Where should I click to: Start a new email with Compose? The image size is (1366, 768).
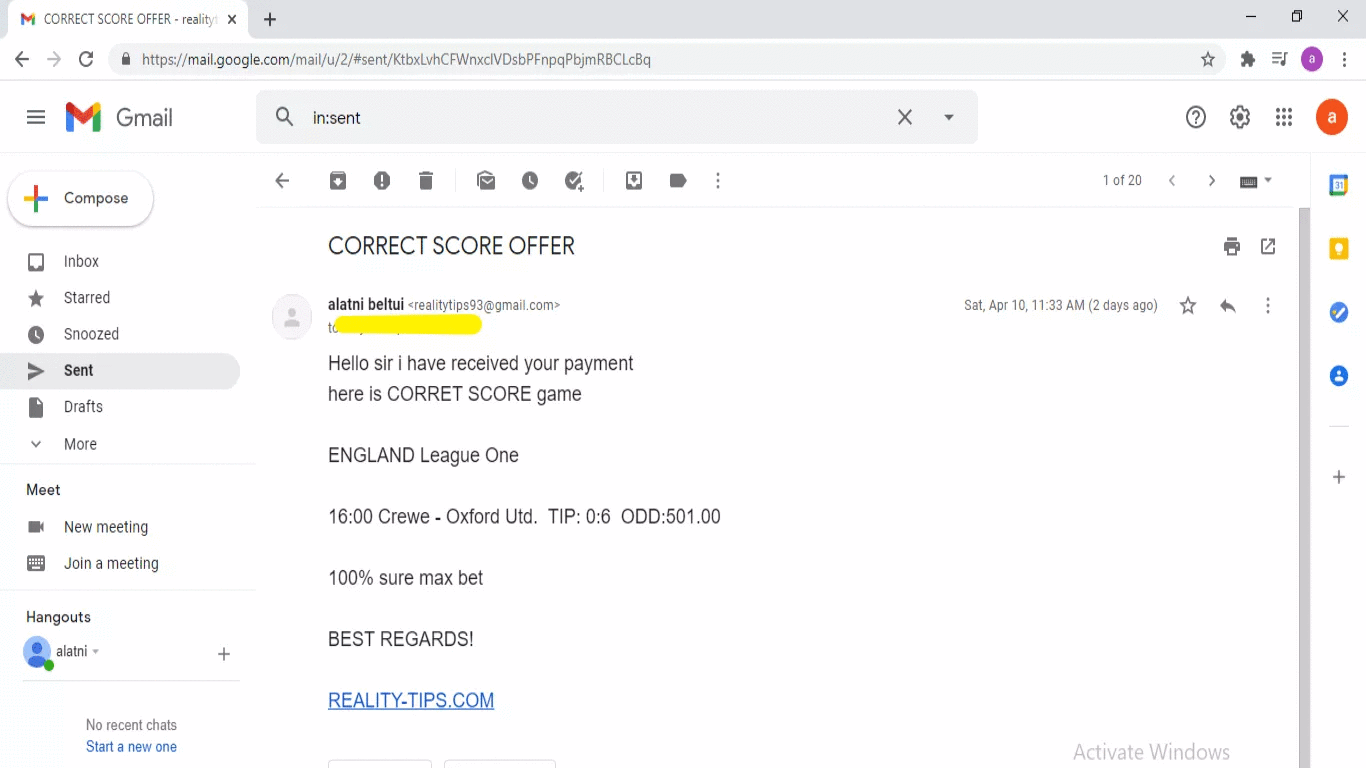point(80,198)
